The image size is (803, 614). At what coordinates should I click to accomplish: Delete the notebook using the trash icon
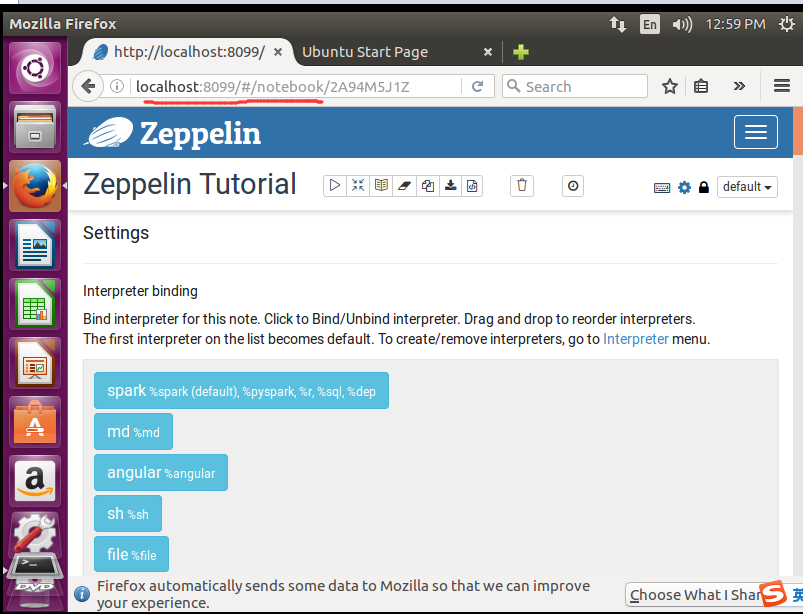pos(522,185)
